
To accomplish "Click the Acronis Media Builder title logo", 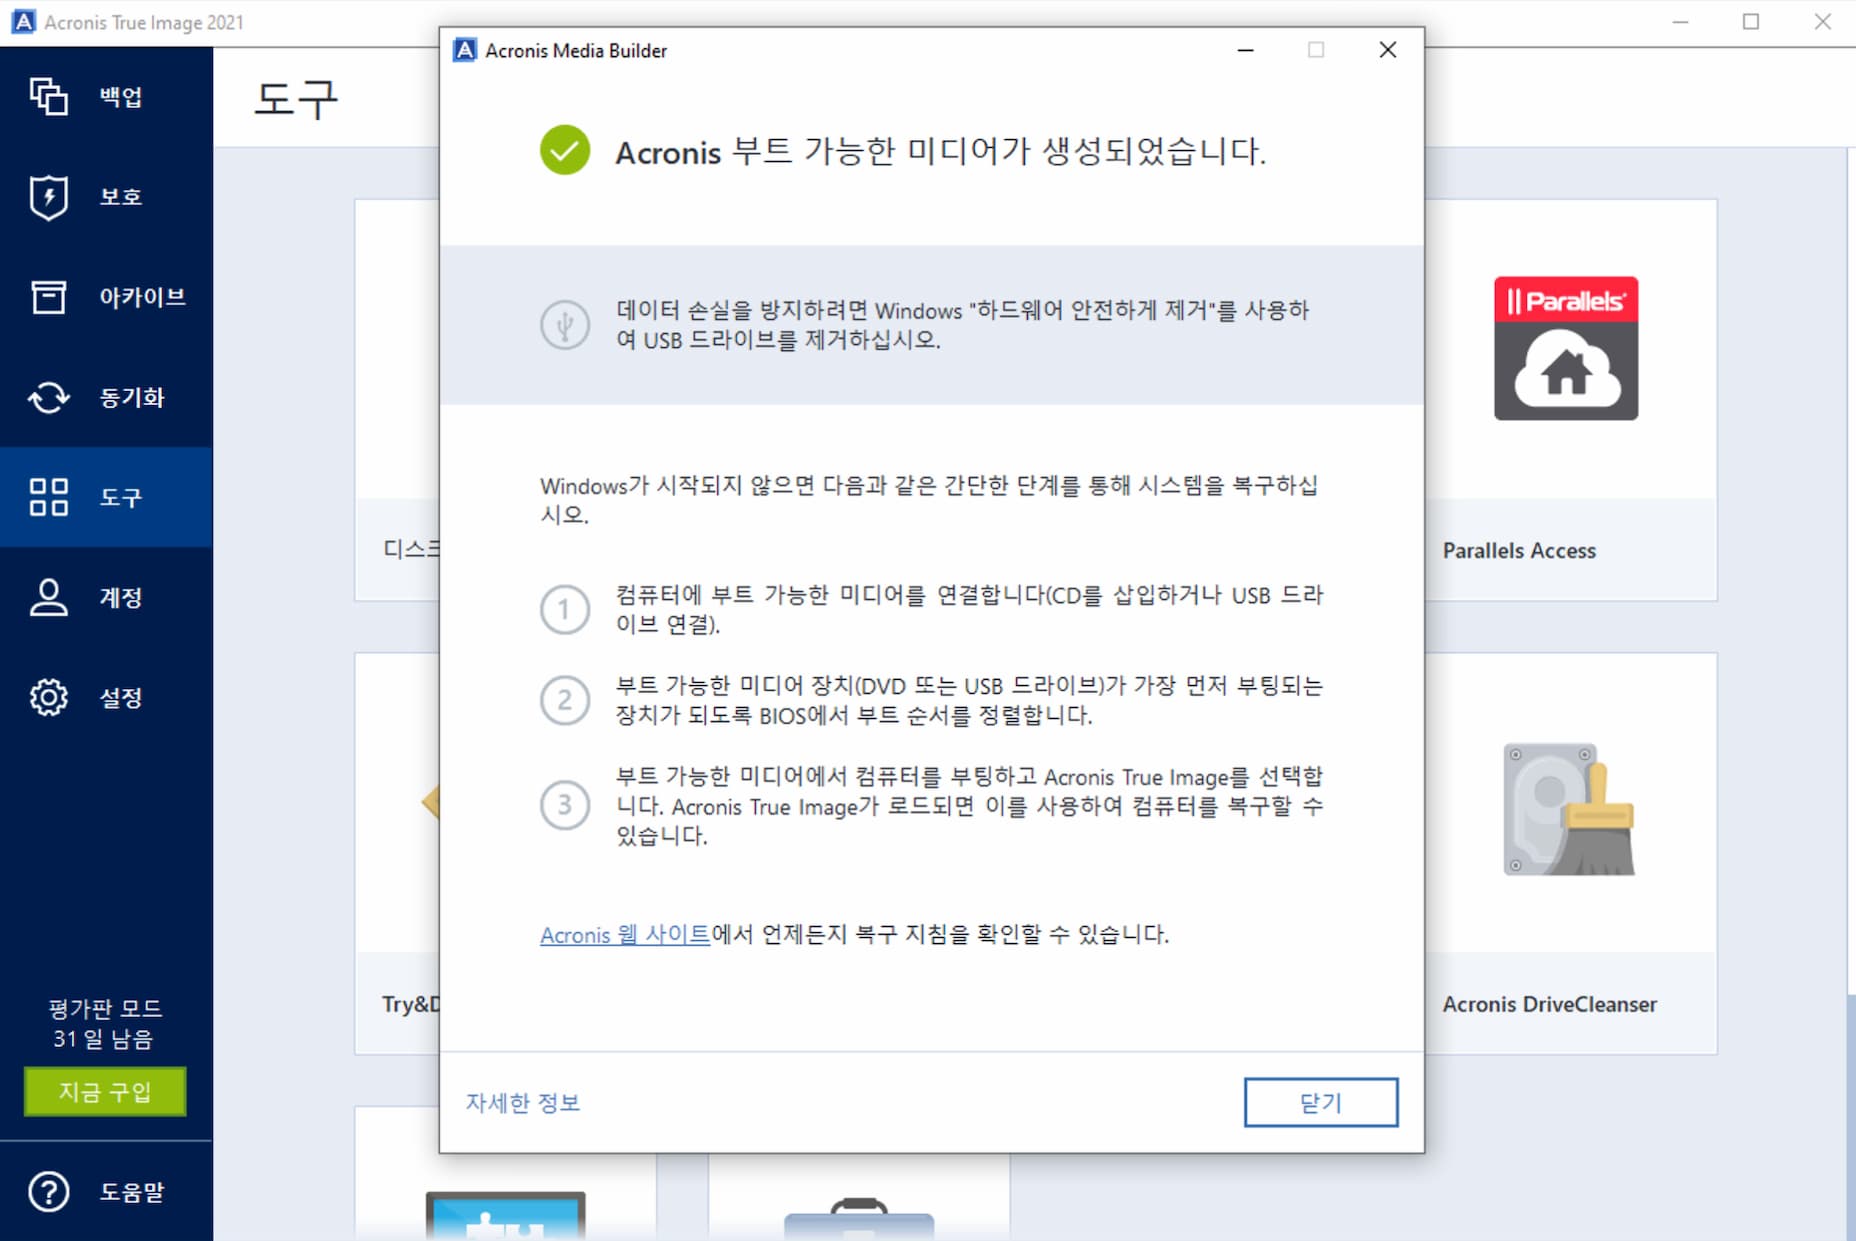I will point(465,50).
